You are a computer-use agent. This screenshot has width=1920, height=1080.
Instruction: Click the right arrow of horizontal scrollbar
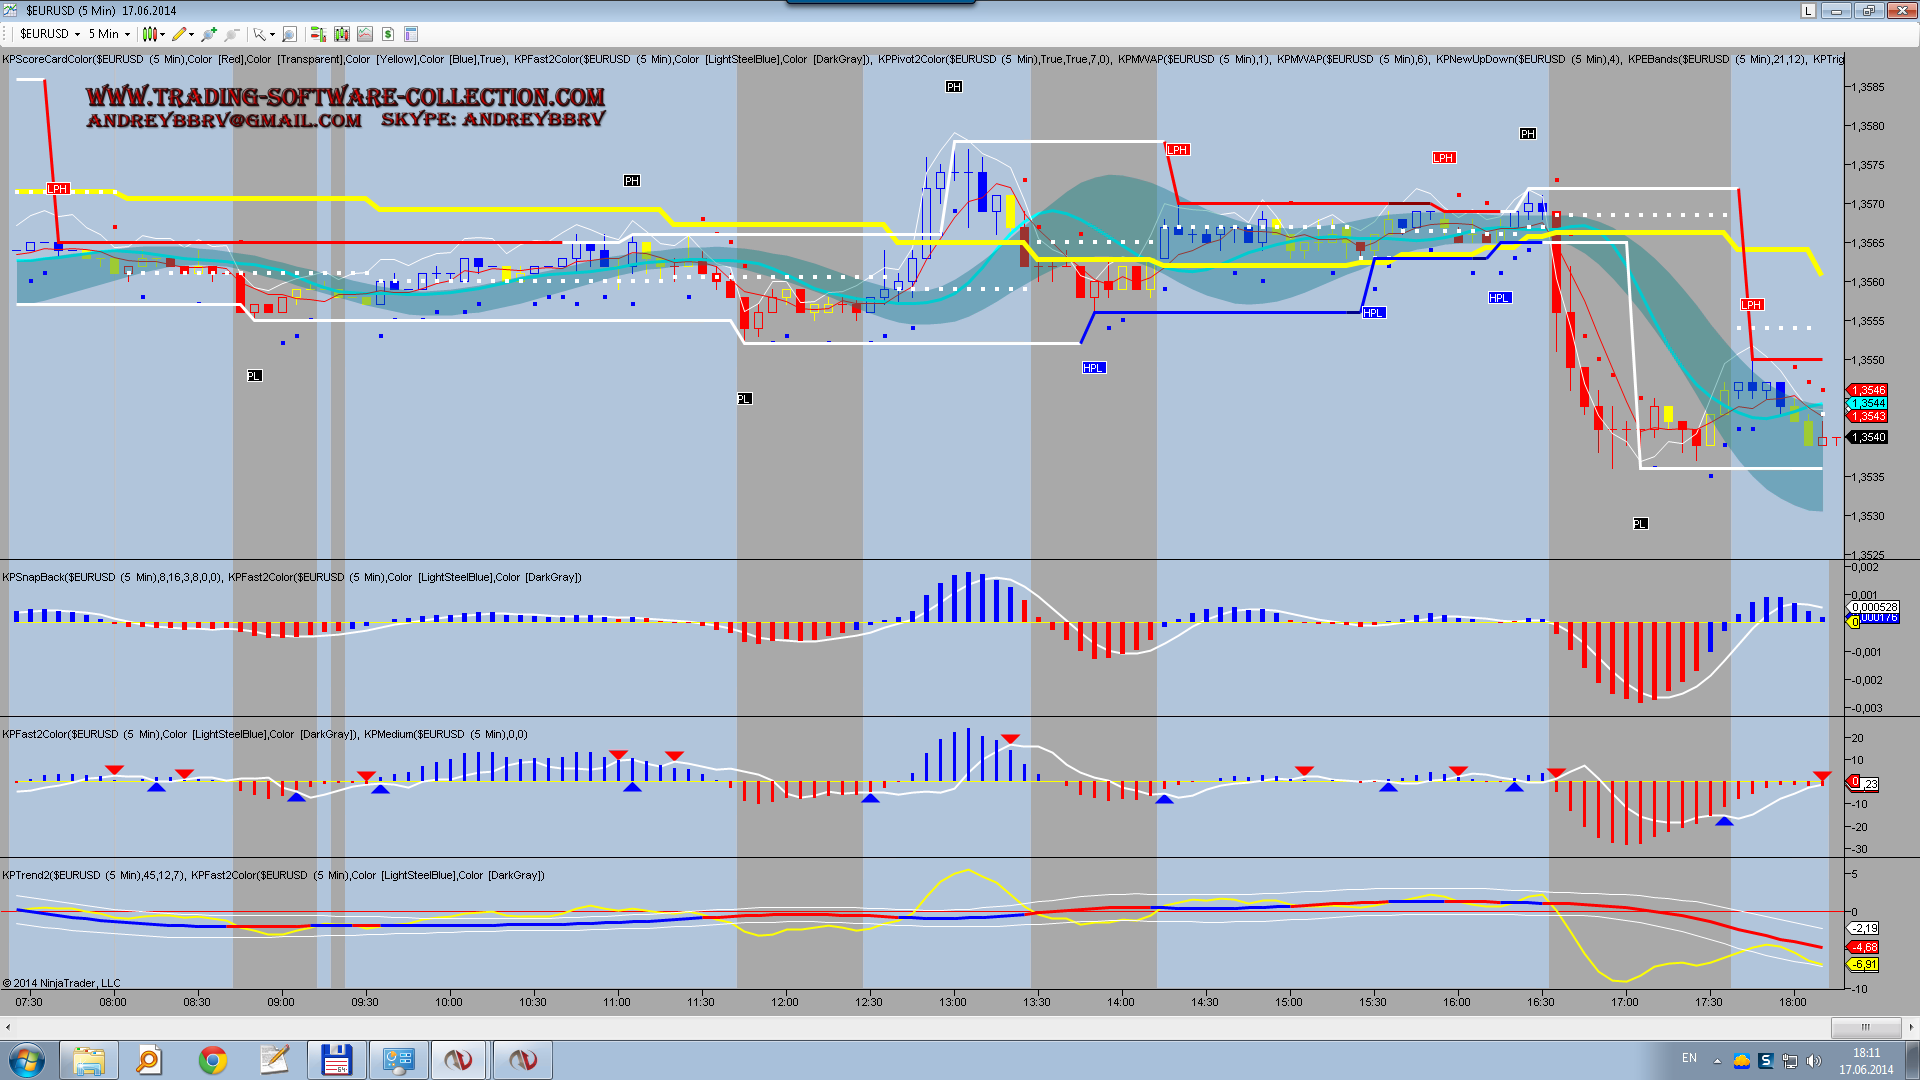(x=1911, y=1026)
